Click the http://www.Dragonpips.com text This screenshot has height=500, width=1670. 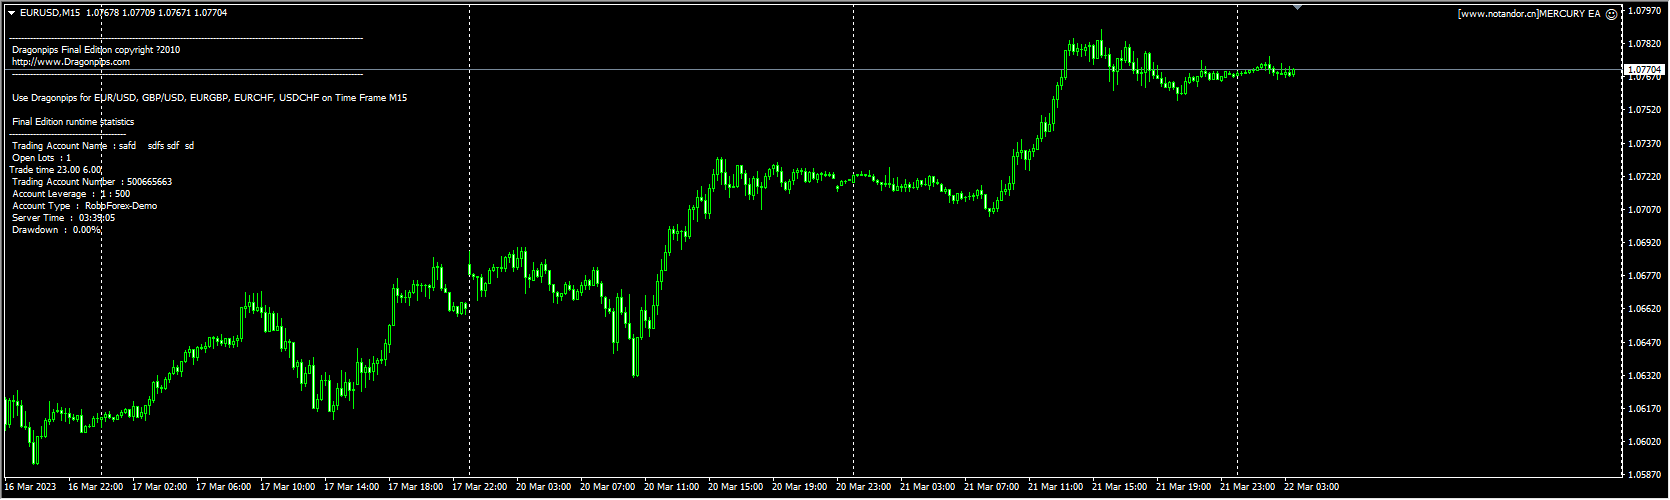[71, 62]
